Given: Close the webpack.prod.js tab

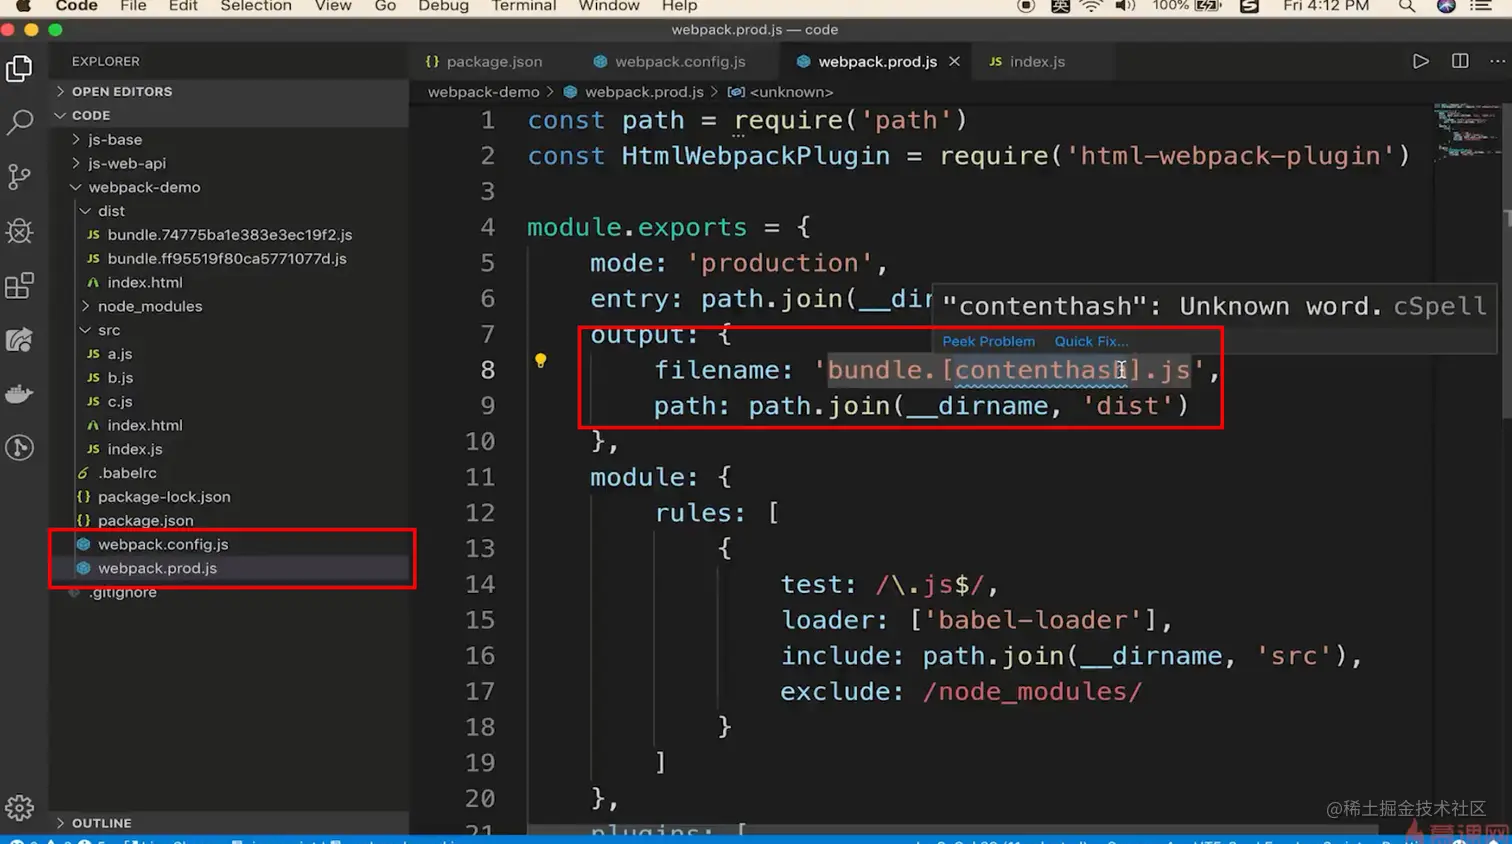Looking at the screenshot, I should point(954,61).
